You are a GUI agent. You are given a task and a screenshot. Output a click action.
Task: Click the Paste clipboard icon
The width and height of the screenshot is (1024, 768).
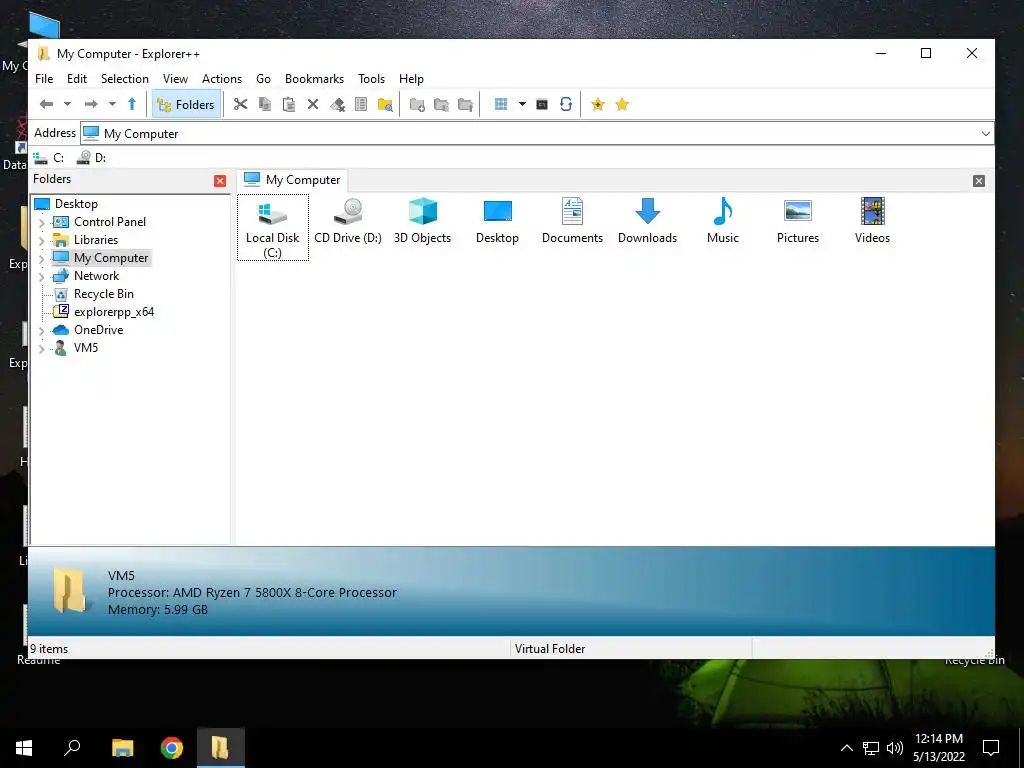tap(289, 104)
